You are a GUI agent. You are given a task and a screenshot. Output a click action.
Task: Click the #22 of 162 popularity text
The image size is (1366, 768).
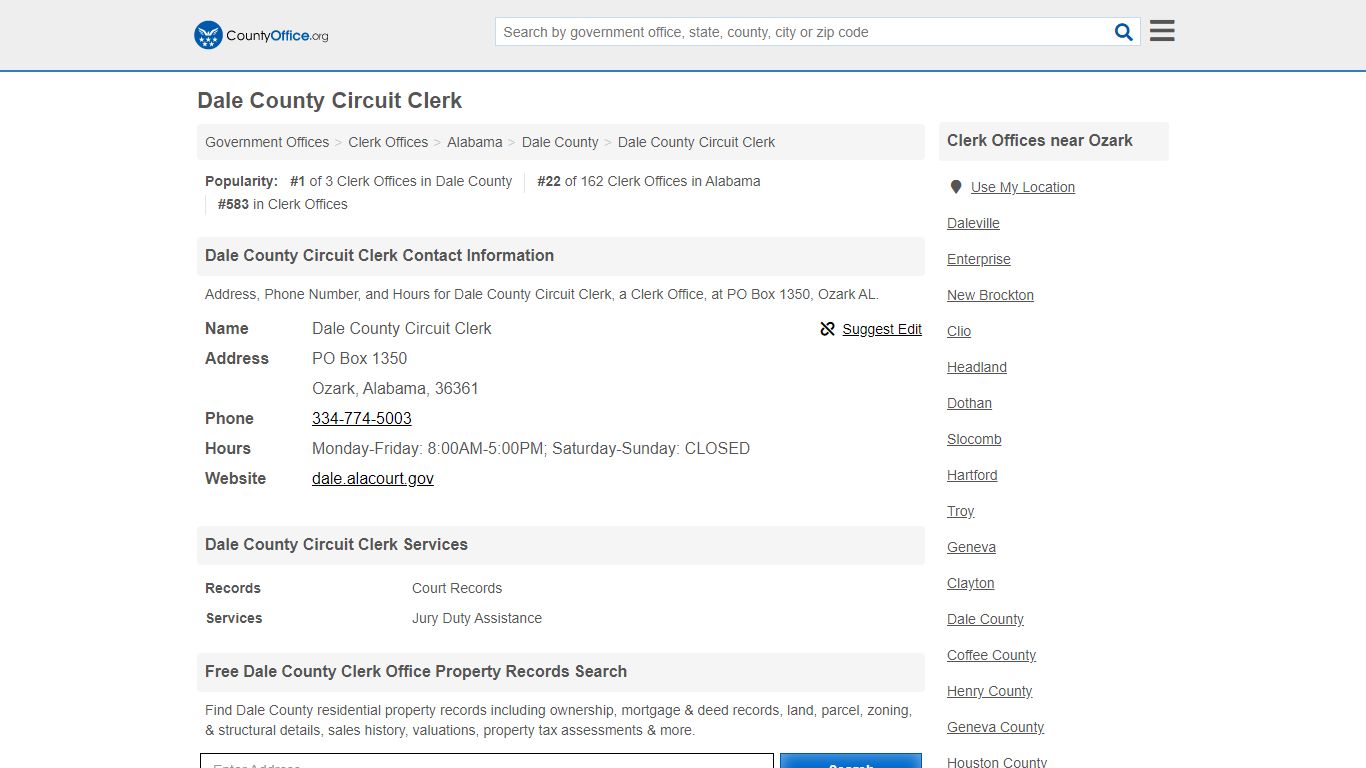coord(648,181)
